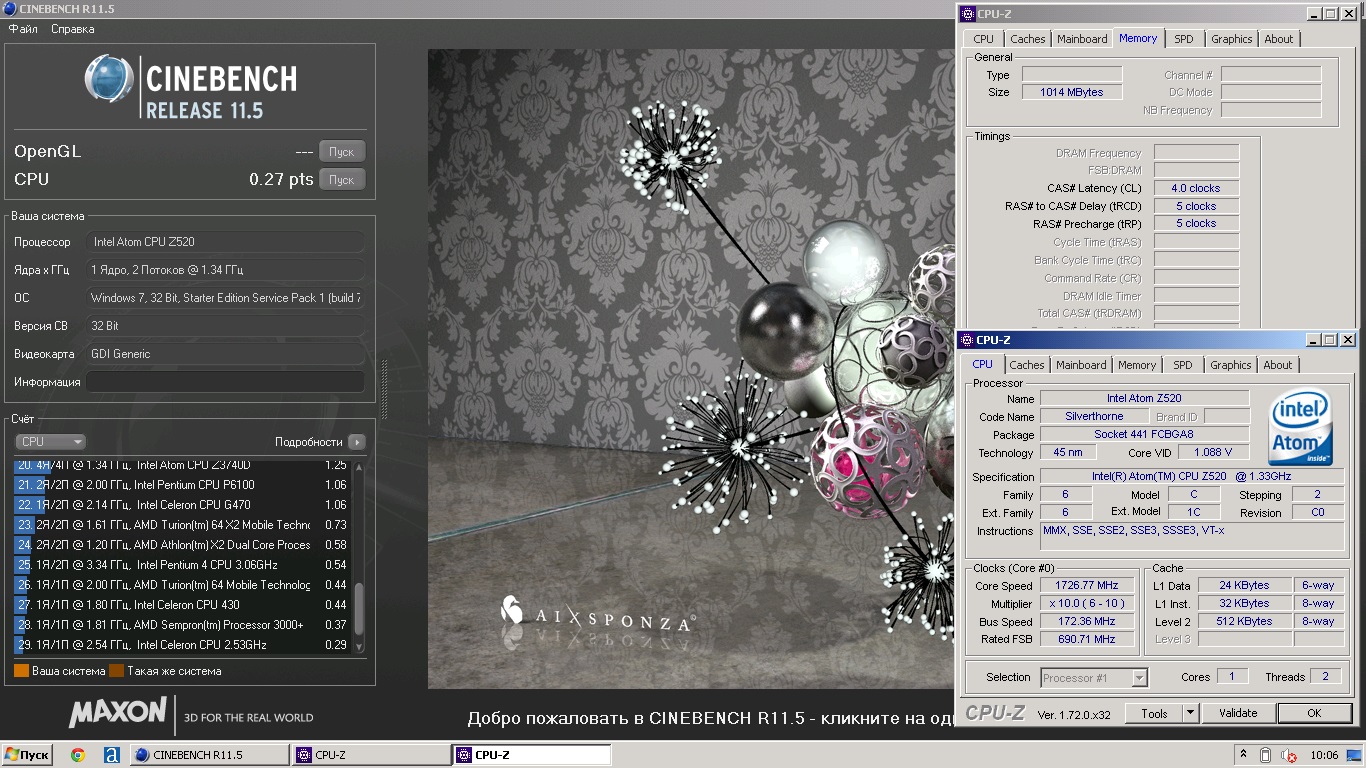Select the AMD Sempron Processor 3000+ row
The image size is (1366, 768).
[x=183, y=625]
